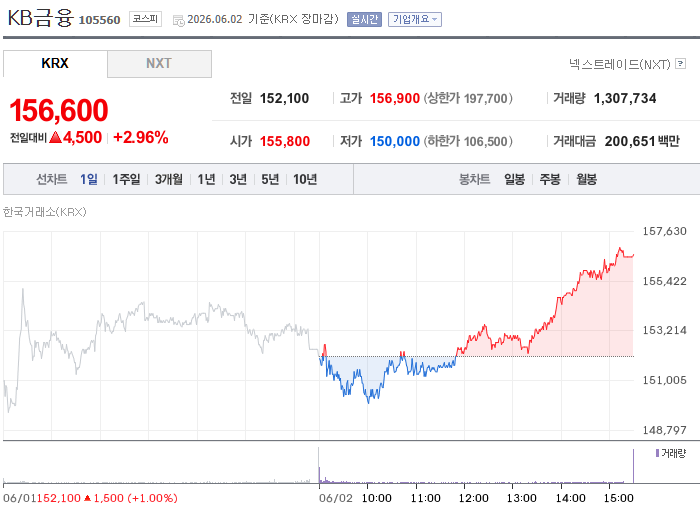Click the 12:00 time axis label
This screenshot has height=519, width=700.
(x=473, y=498)
